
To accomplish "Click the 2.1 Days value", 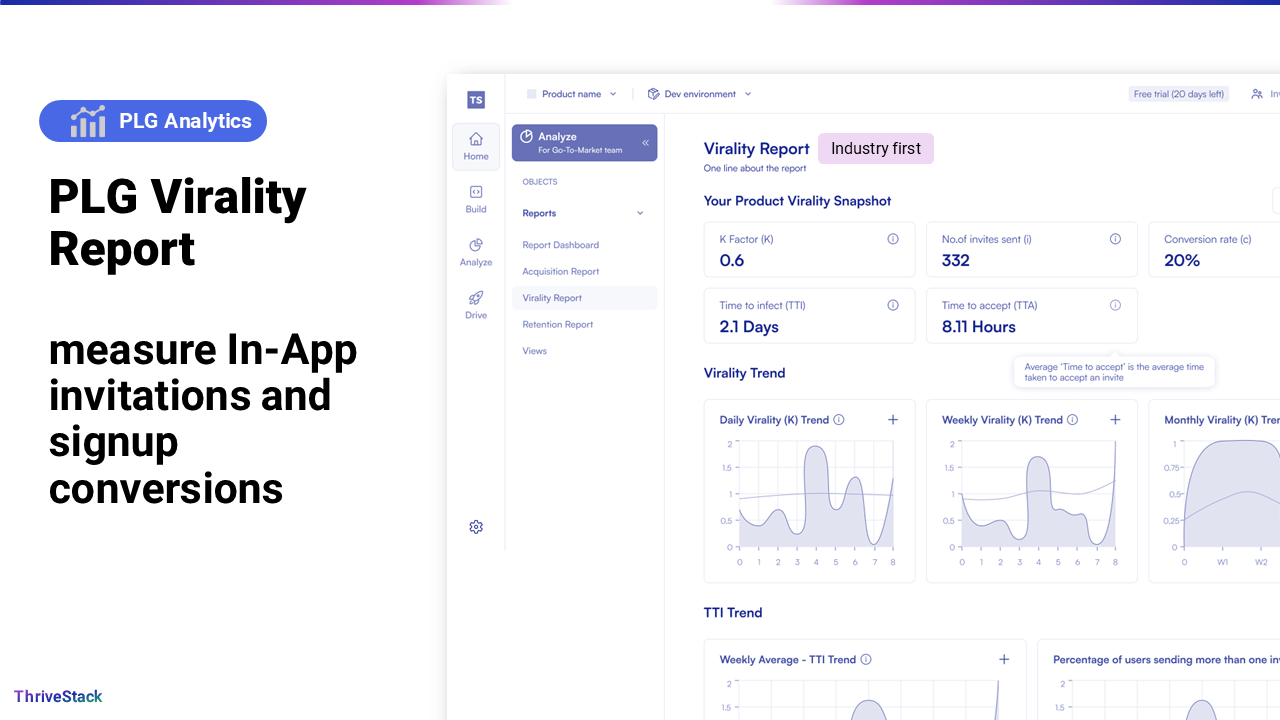I will point(749,327).
